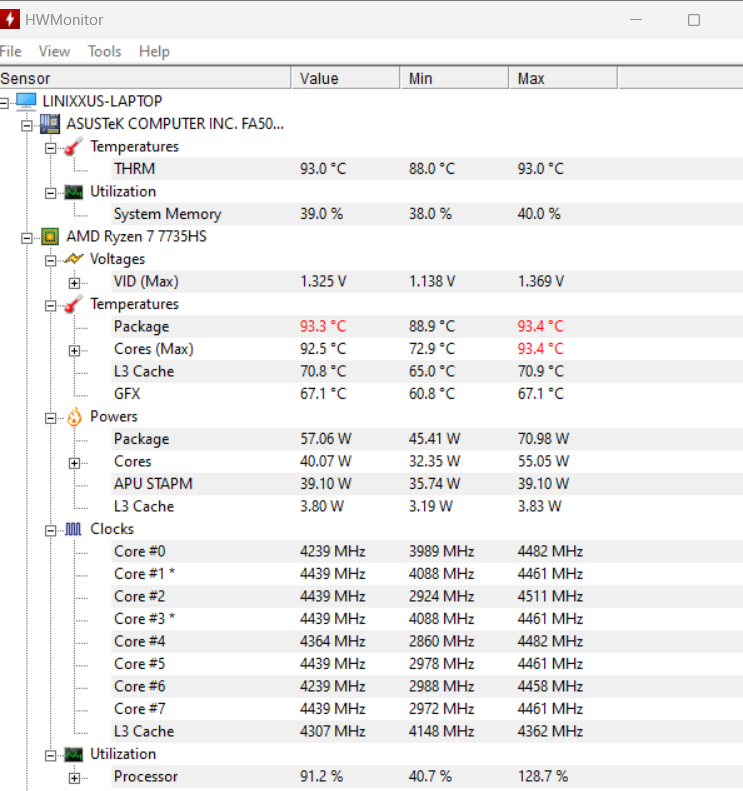Click the Utilization graph icon under ASUSTeK
Screen dimensions: 743x791
coord(74,192)
